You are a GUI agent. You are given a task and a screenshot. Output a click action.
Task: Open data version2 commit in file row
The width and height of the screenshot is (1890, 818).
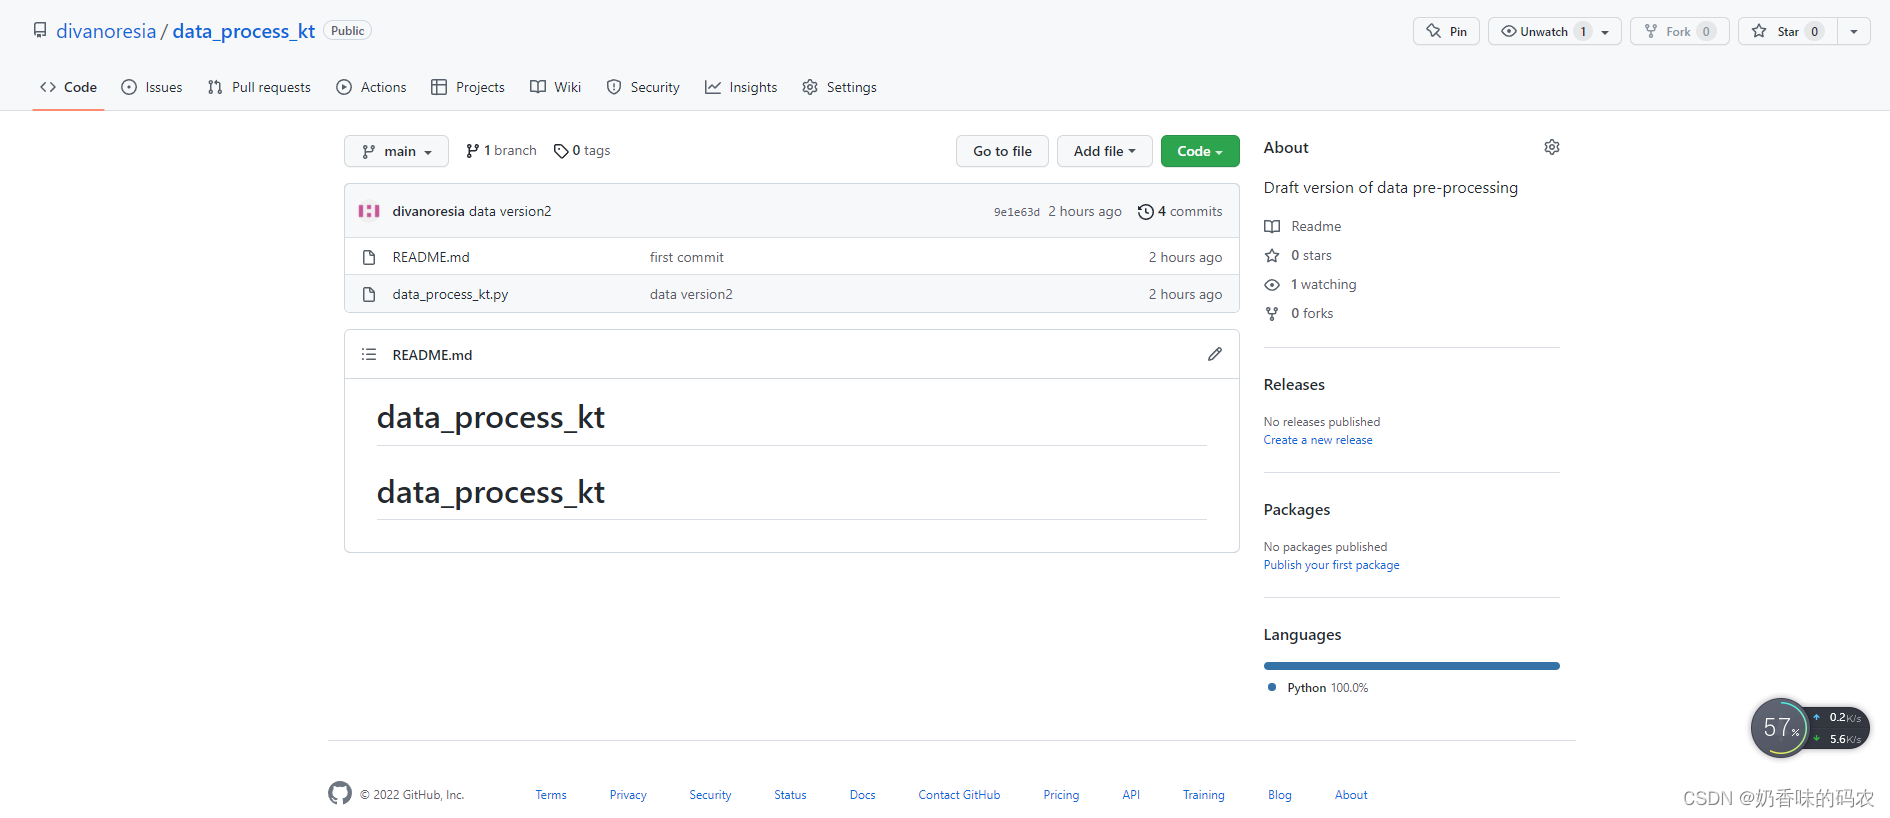coord(691,294)
